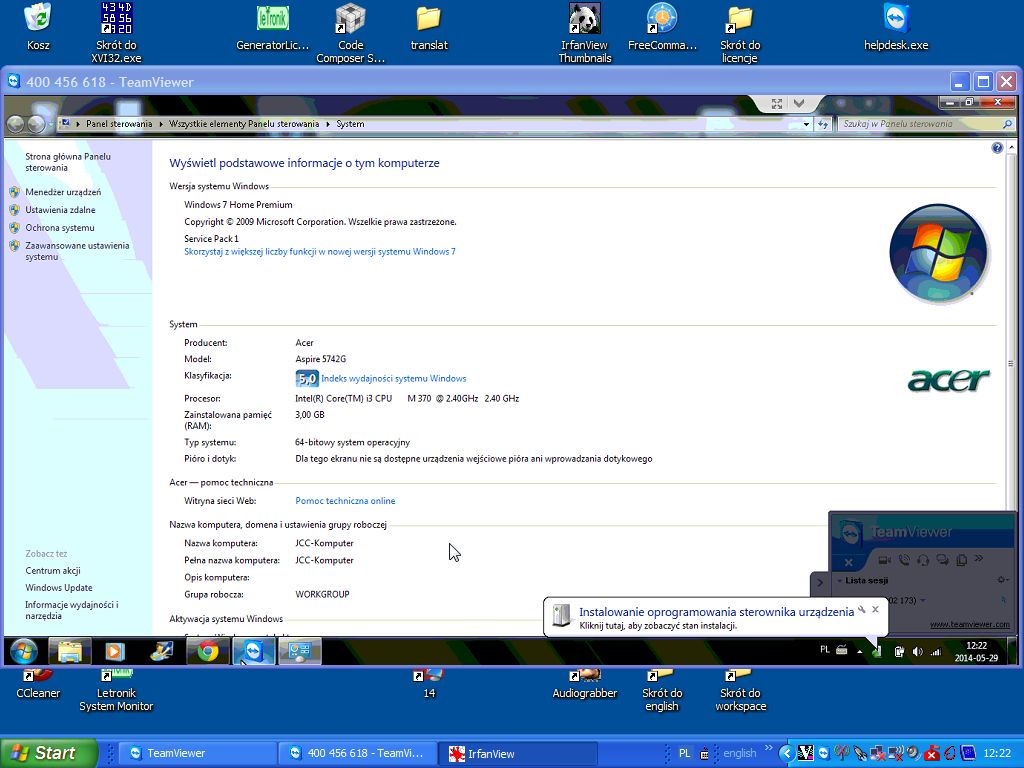The width and height of the screenshot is (1024, 768).
Task: Open the TeamViewer chat icon in panel
Action: pos(942,560)
